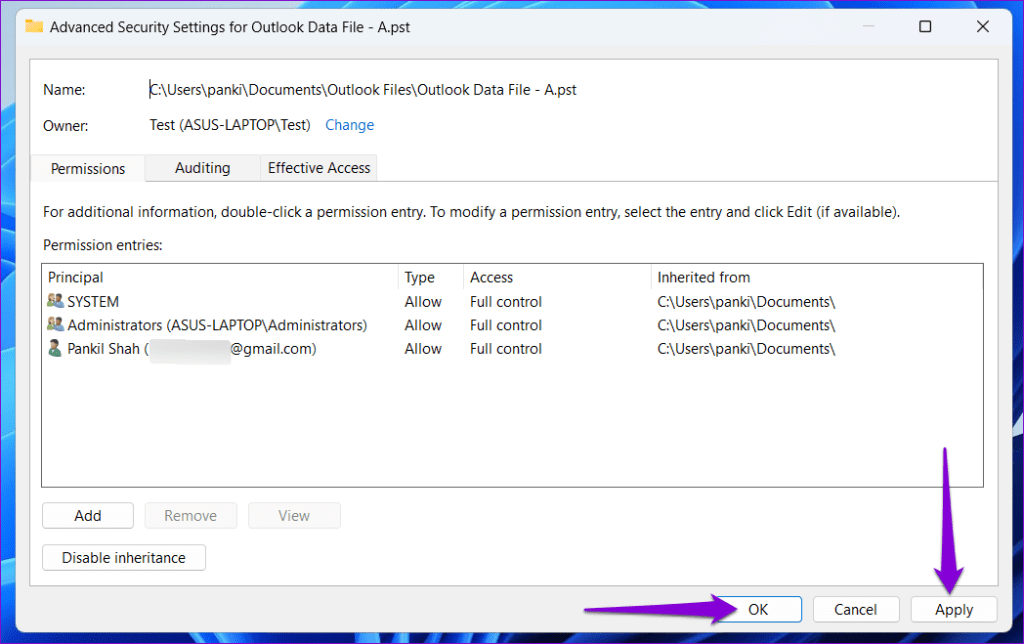Click the folder icon in the title bar
Viewport: 1024px width, 644px height.
(x=34, y=26)
